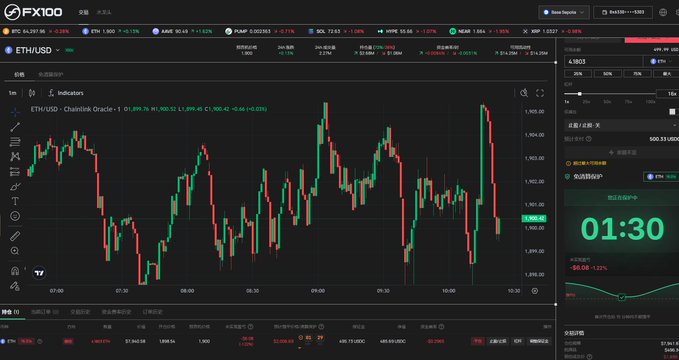This screenshot has width=679, height=360.
Task: Open the FX100 logo home link
Action: [x=33, y=12]
